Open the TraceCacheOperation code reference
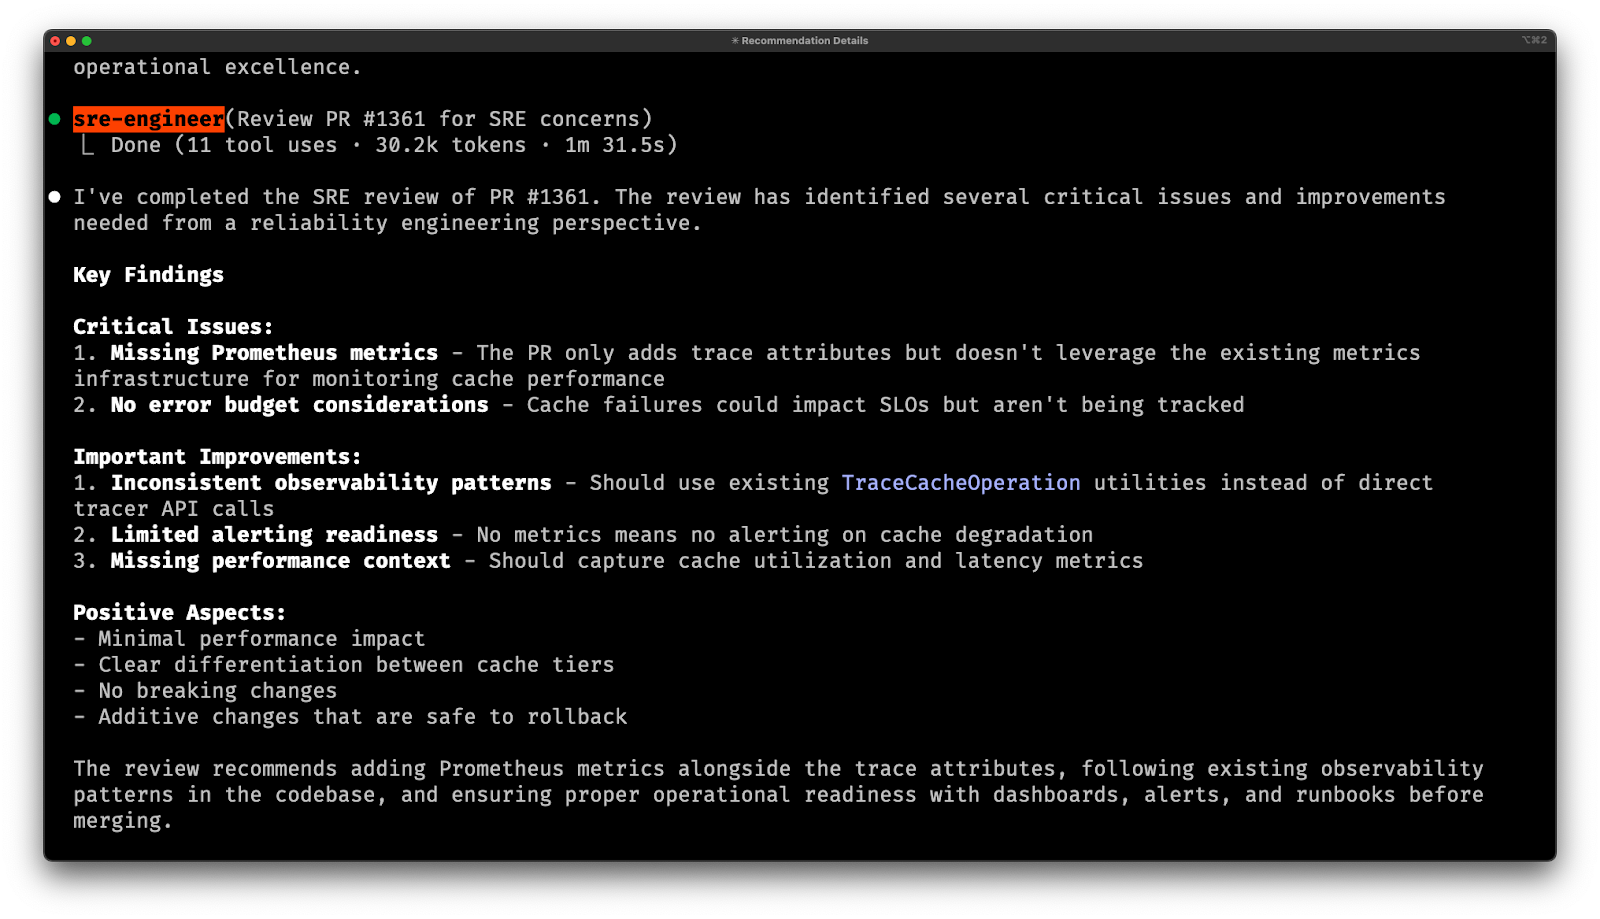Image resolution: width=1600 pixels, height=919 pixels. 960,483
